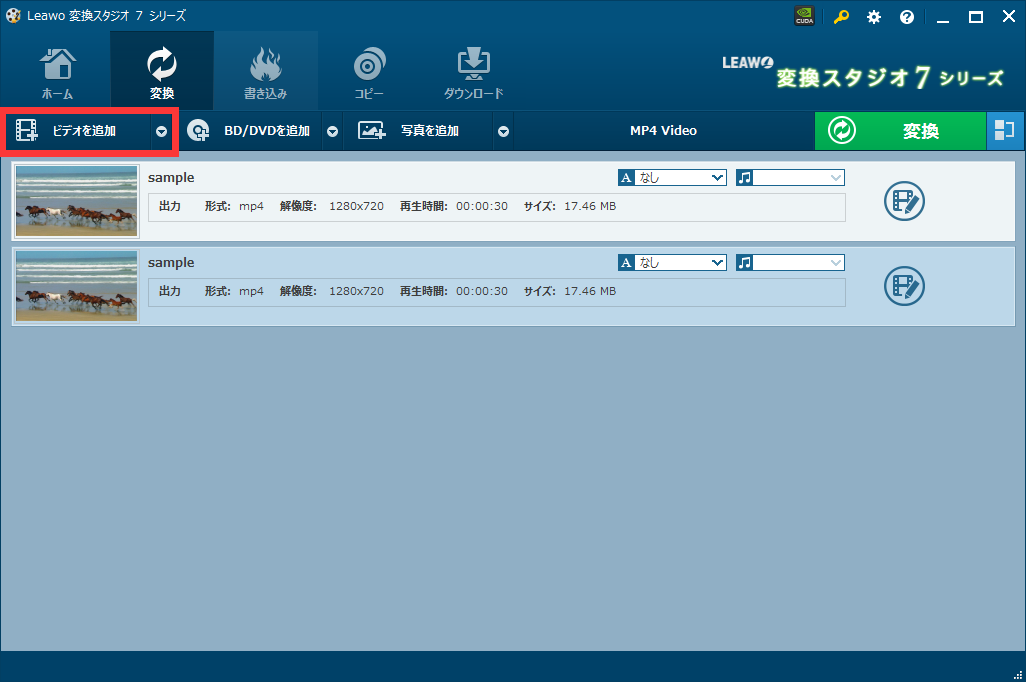Expand the ビデオを追加 dropdown arrow
This screenshot has height=682, width=1026.
[161, 131]
